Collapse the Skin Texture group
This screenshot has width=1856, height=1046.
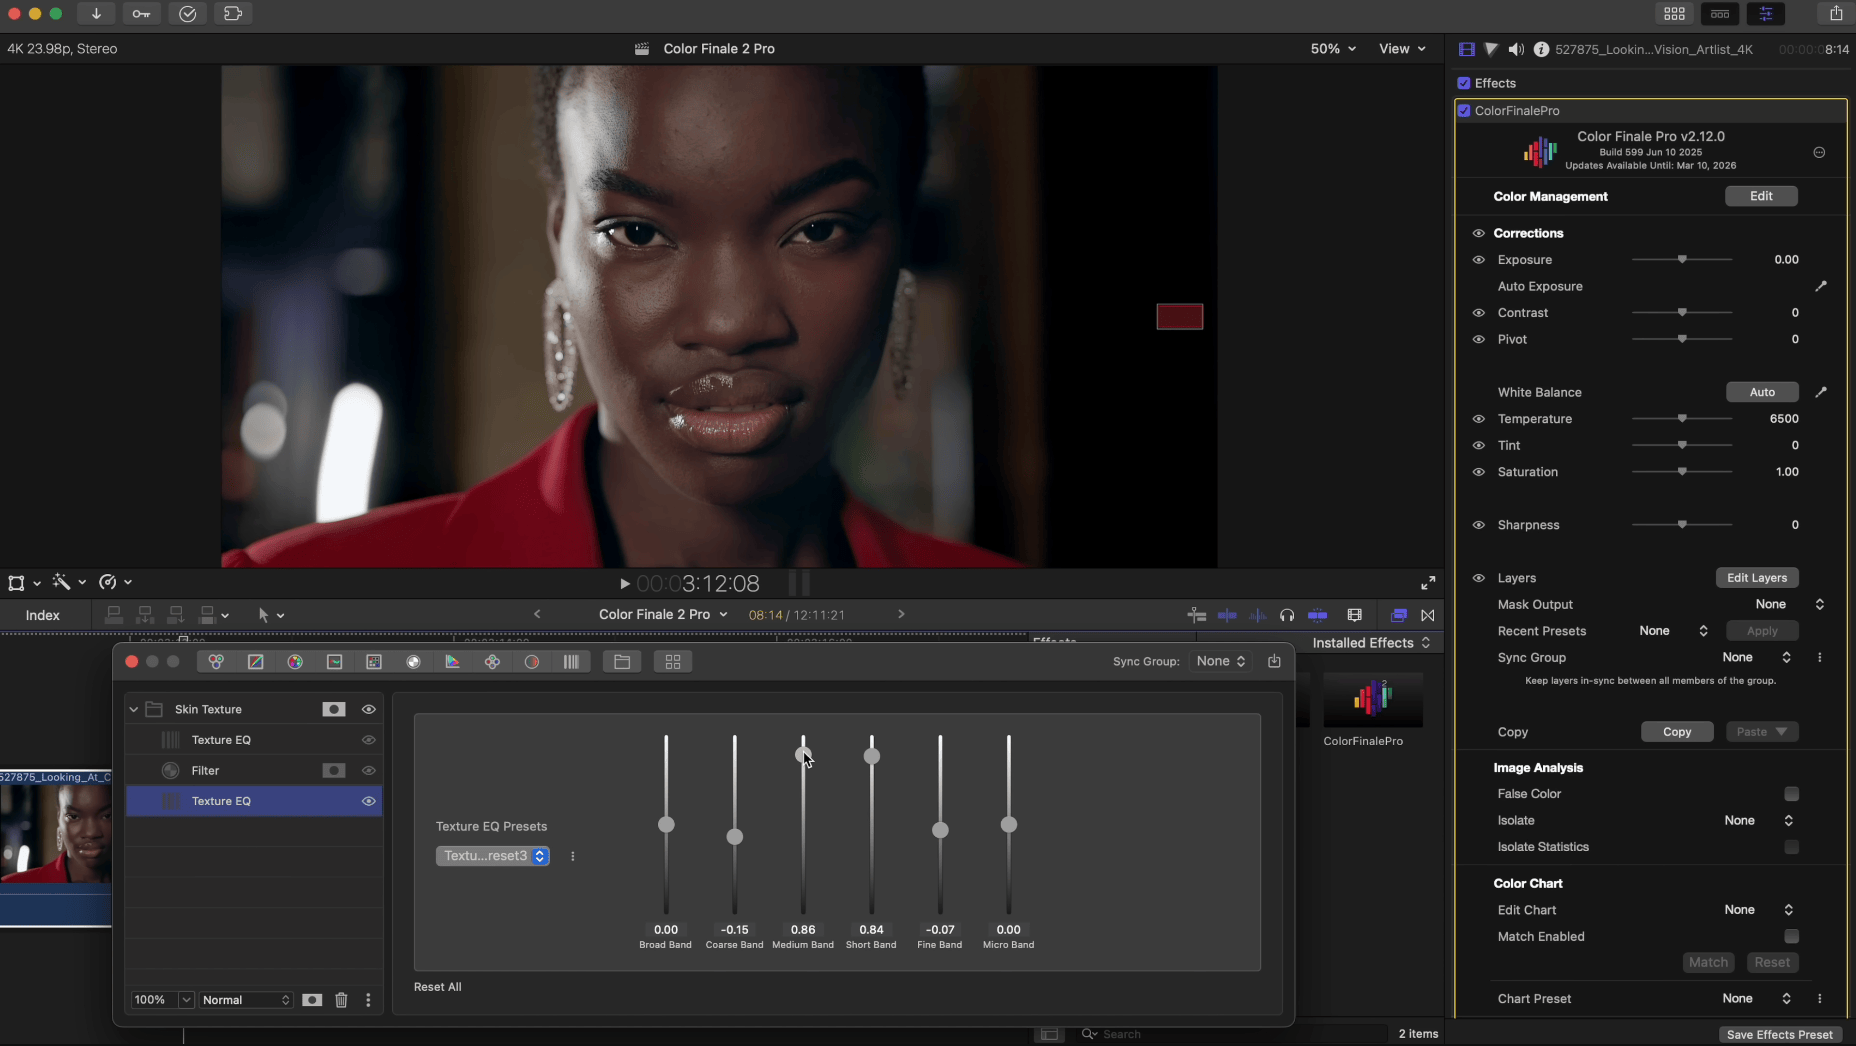coord(134,710)
